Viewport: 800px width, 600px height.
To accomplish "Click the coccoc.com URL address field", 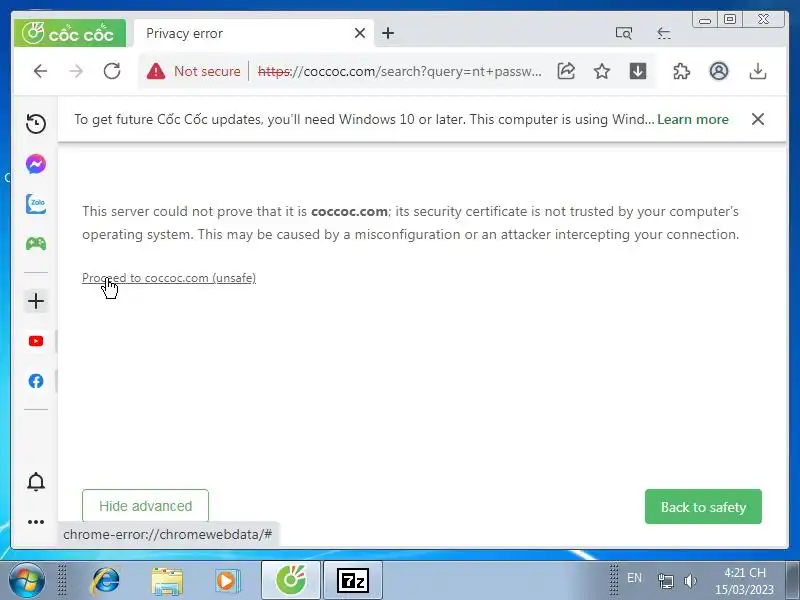I will [x=399, y=71].
